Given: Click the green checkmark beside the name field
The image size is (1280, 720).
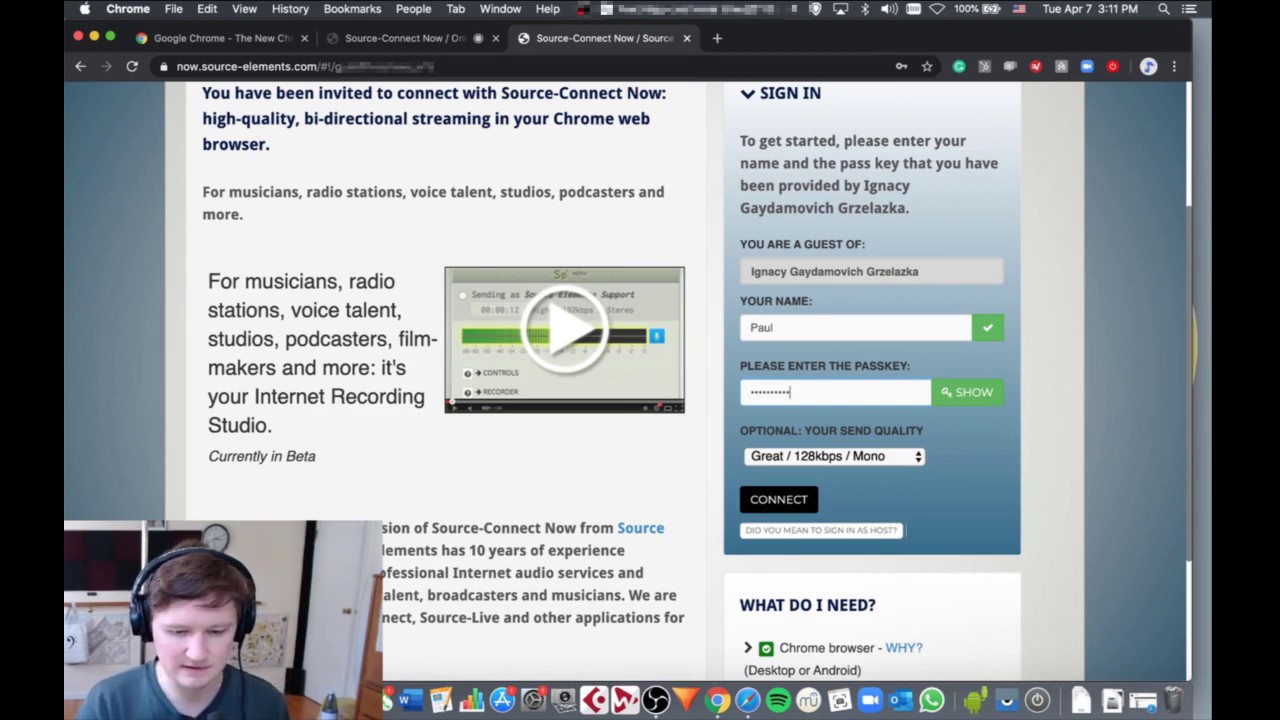Looking at the screenshot, I should click(987, 327).
